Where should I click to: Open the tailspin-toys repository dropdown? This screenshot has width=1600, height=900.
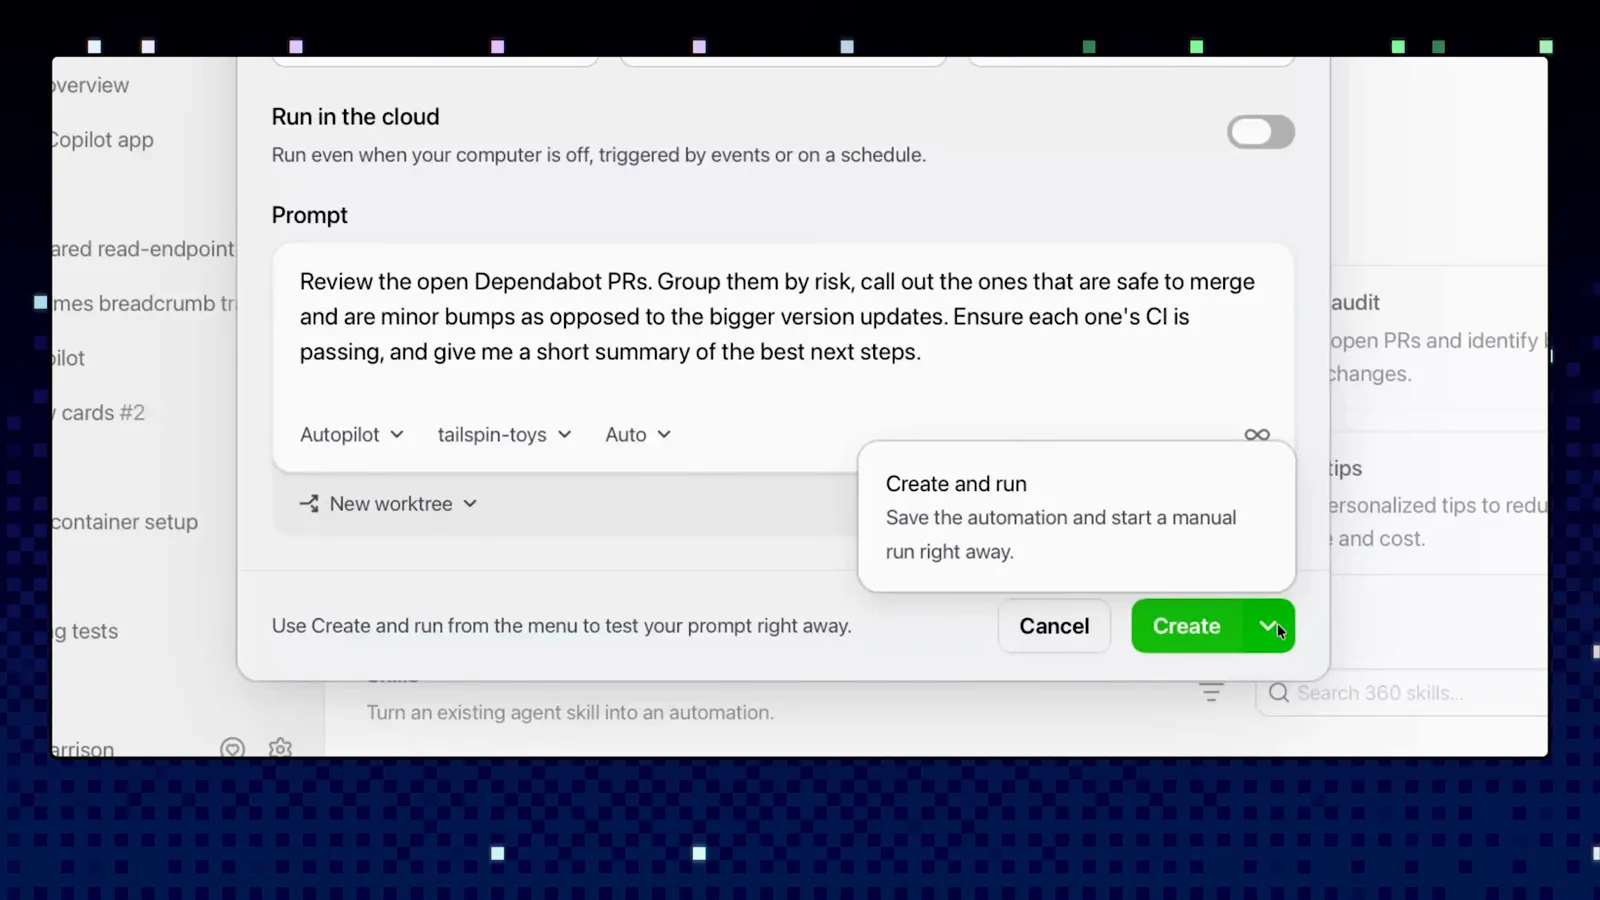(504, 435)
